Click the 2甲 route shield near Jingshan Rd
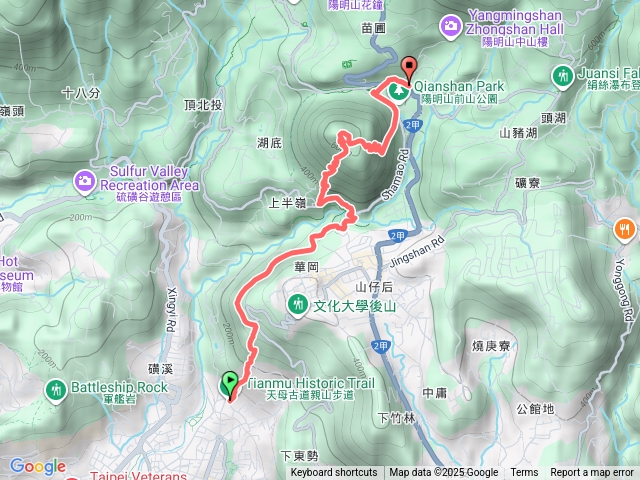This screenshot has width=640, height=480. pos(397,236)
